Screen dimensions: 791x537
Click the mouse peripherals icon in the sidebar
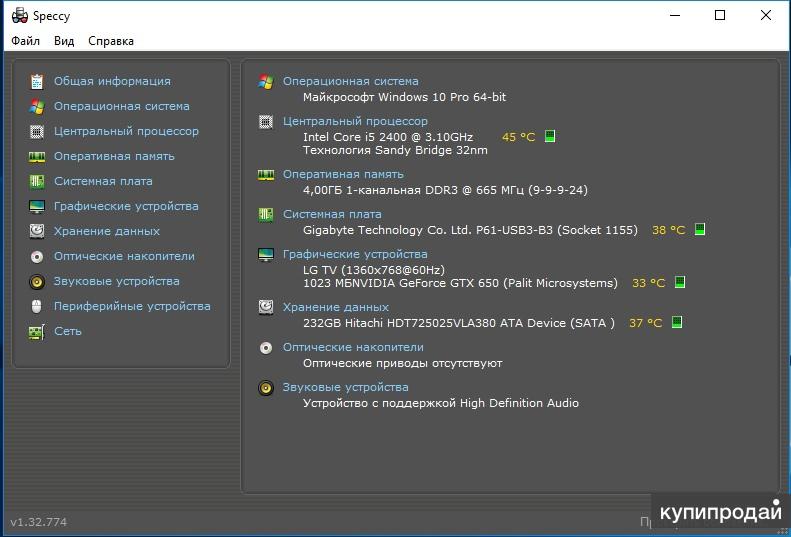coord(37,306)
